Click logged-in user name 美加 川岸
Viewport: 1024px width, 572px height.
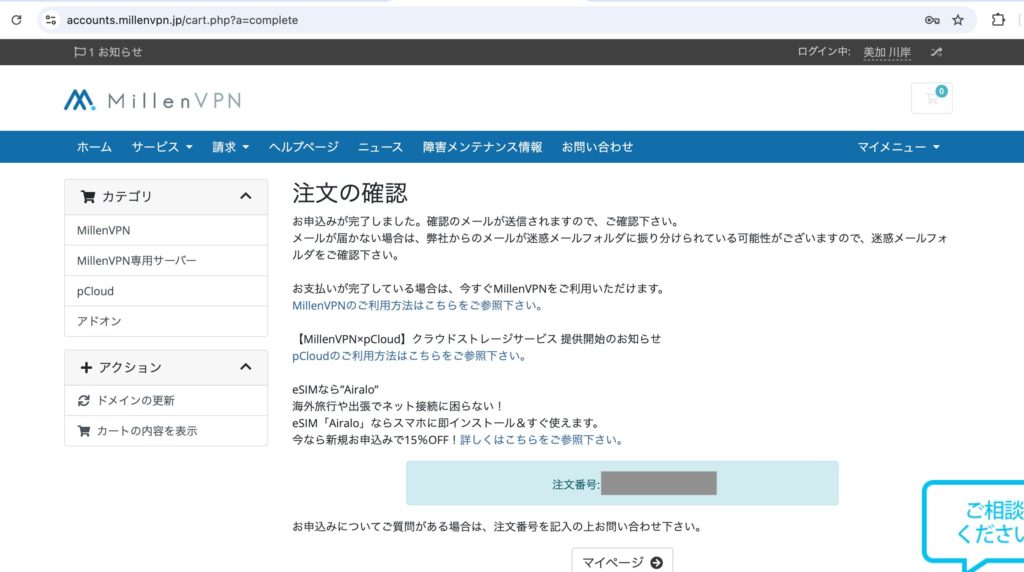pyautogui.click(x=887, y=52)
